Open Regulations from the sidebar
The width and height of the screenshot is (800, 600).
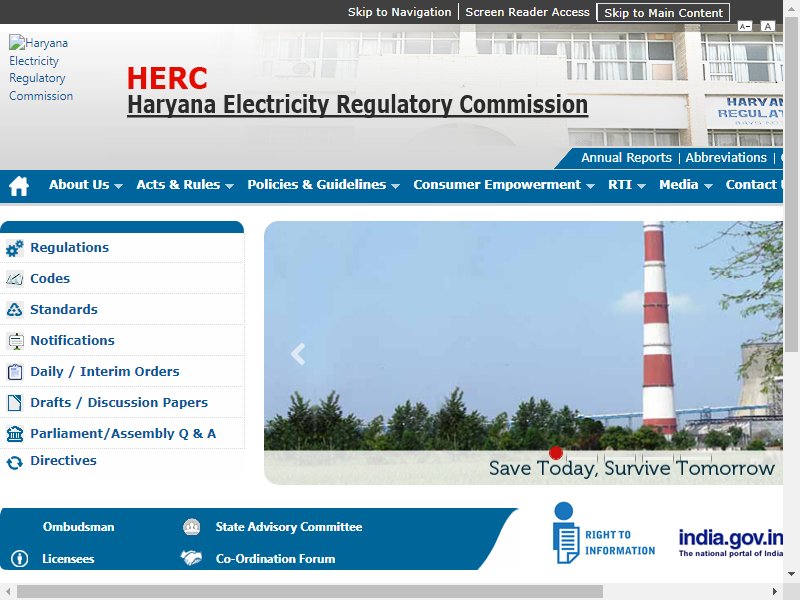click(x=69, y=247)
